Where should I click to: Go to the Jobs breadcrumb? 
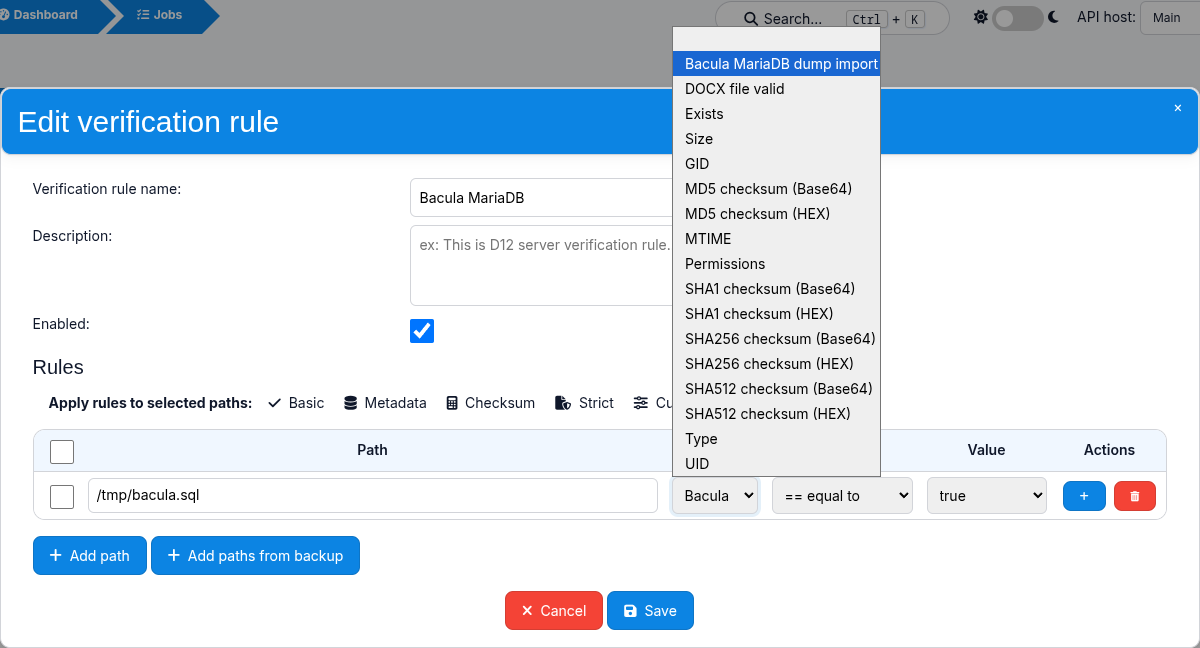click(x=160, y=16)
